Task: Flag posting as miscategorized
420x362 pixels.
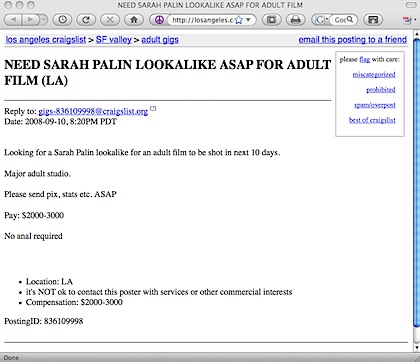Action: (374, 74)
